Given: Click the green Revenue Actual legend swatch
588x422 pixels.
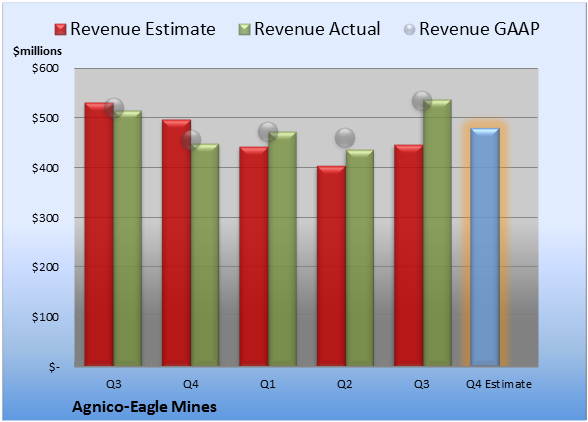Looking at the screenshot, I should [x=244, y=29].
